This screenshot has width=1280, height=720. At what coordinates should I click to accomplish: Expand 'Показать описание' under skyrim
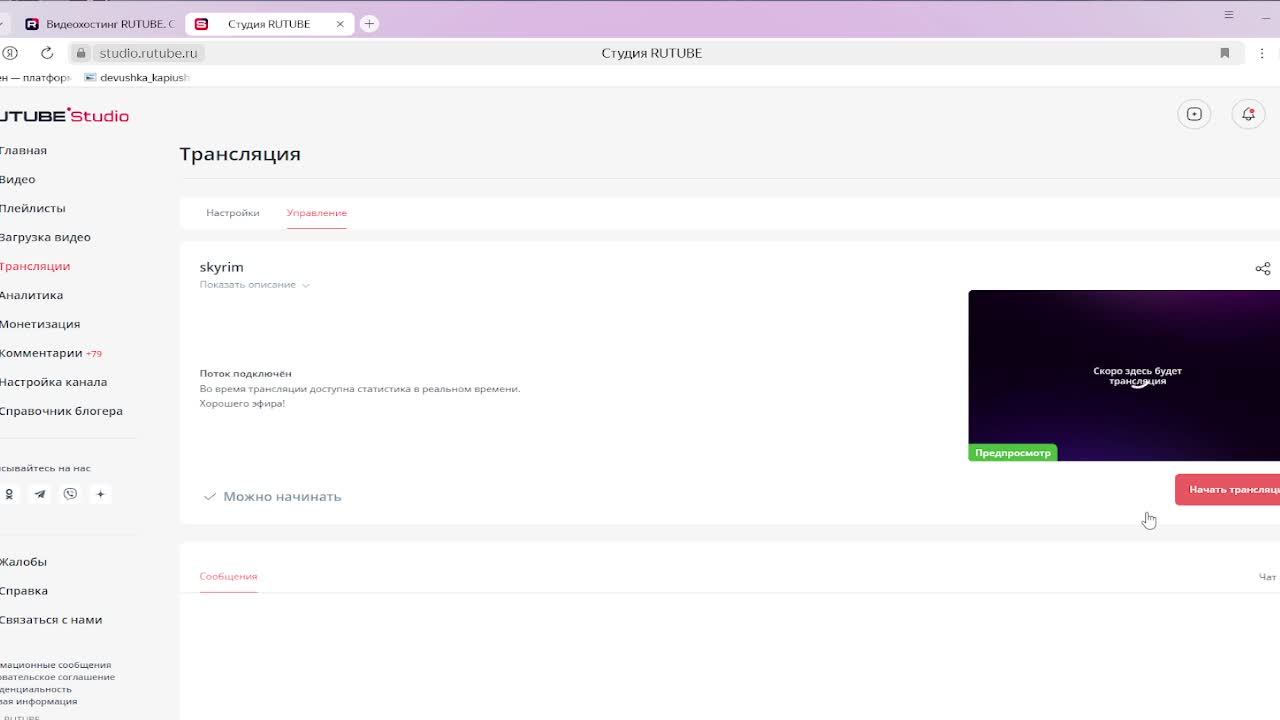tap(254, 285)
